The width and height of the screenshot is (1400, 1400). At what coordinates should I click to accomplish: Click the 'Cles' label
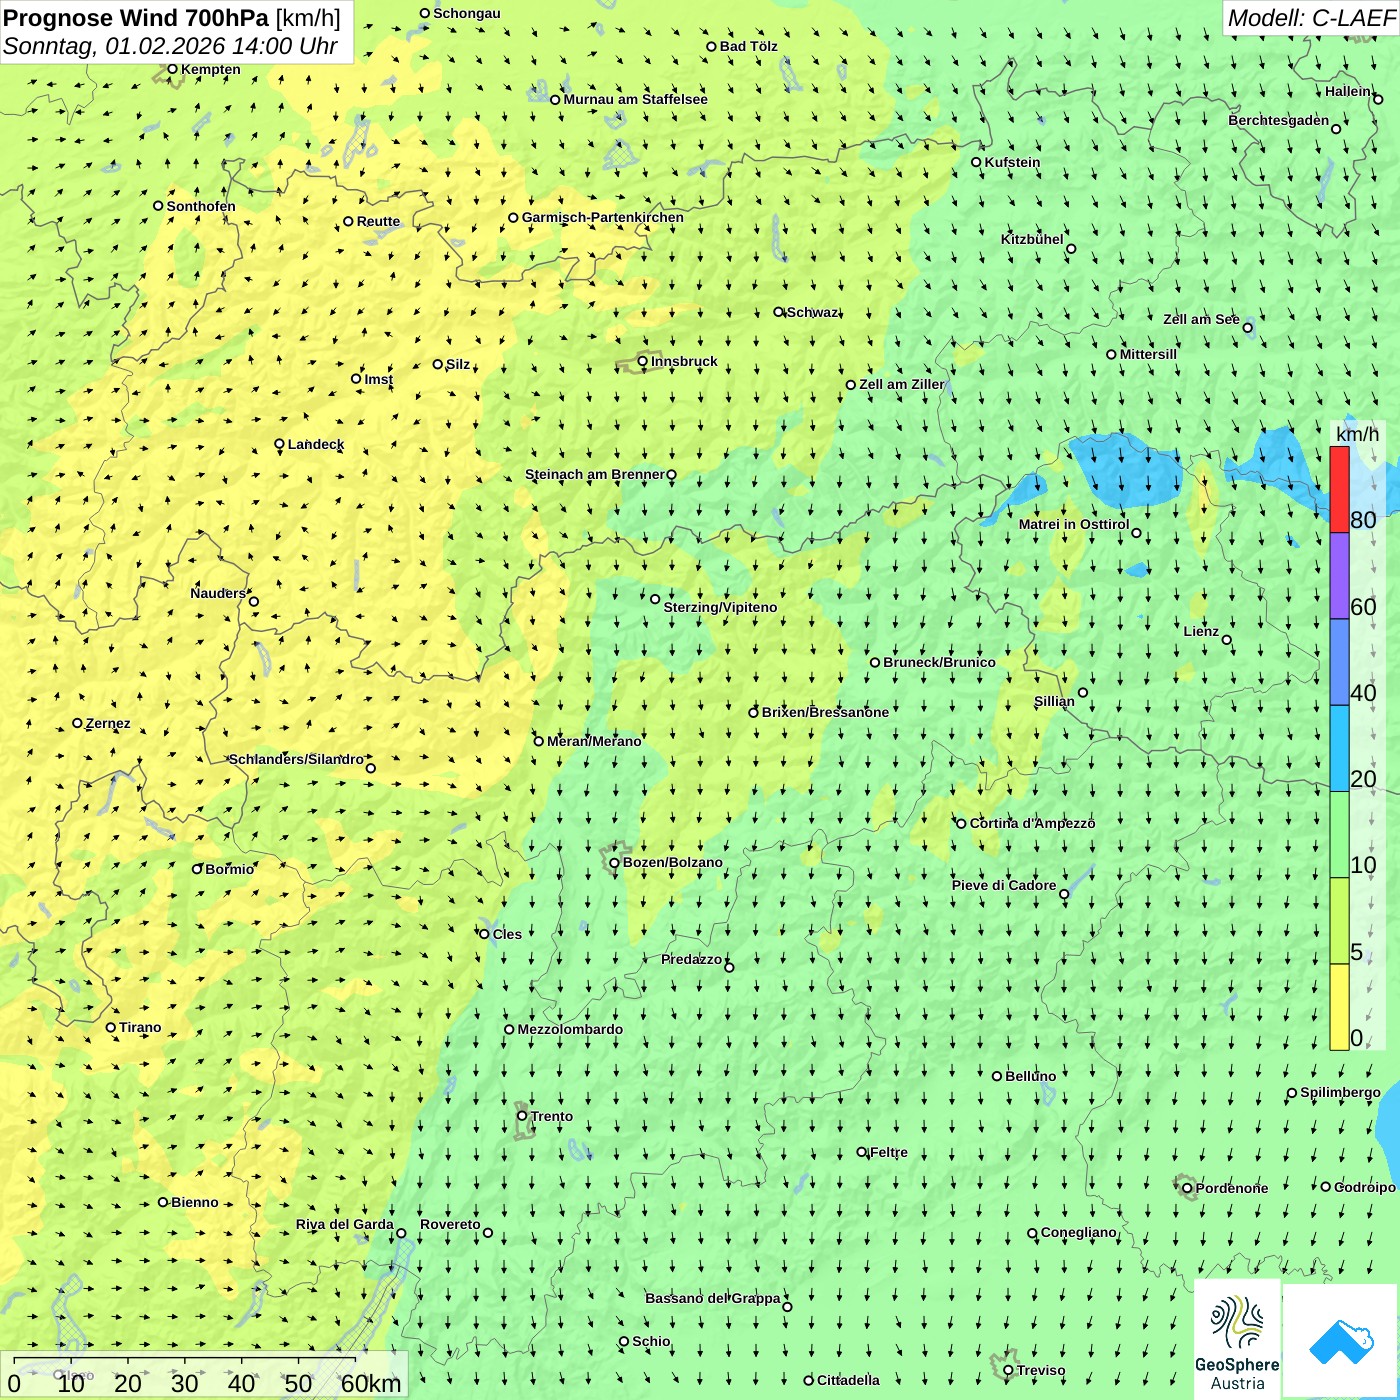(x=507, y=934)
